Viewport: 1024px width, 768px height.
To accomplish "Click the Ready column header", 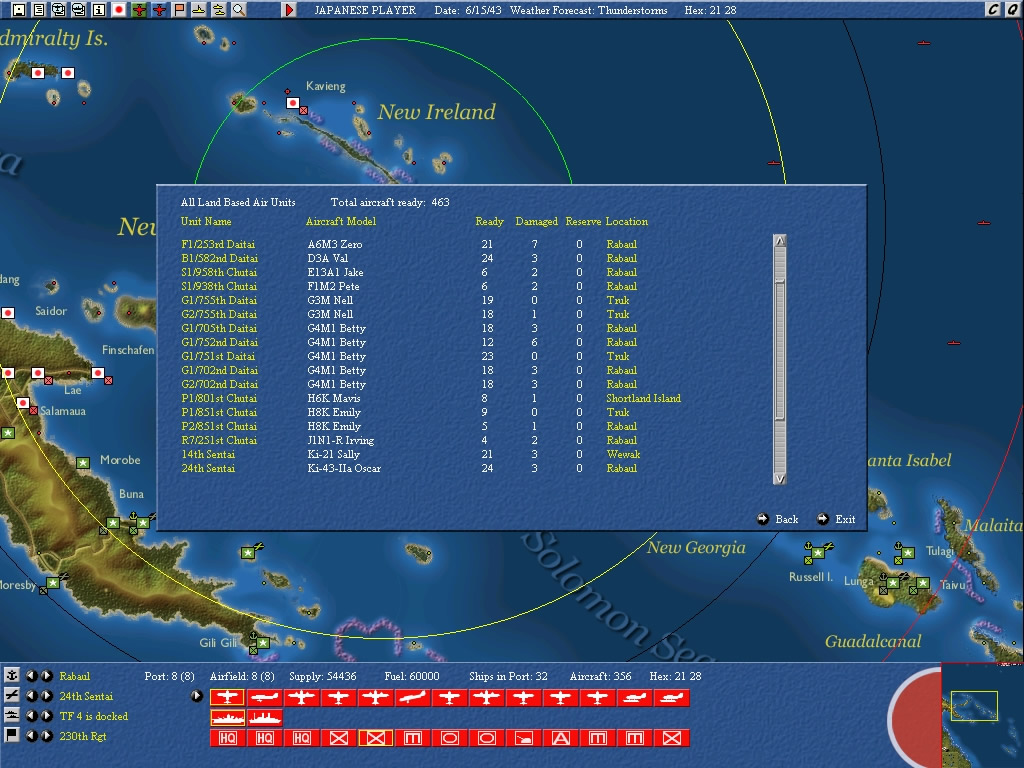I will [489, 221].
